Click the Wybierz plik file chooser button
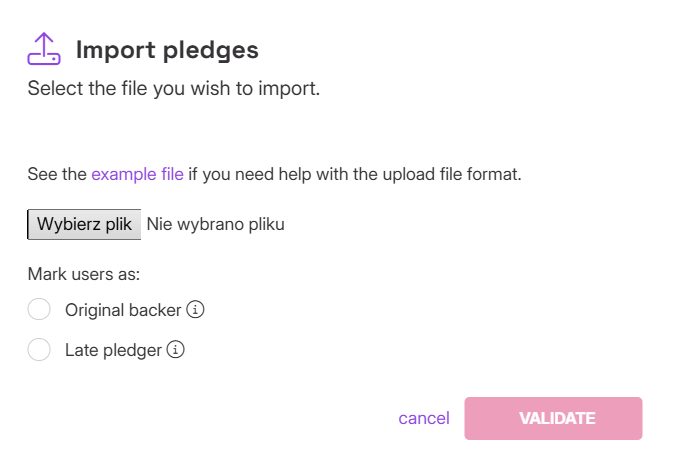The width and height of the screenshot is (675, 468). [x=84, y=224]
